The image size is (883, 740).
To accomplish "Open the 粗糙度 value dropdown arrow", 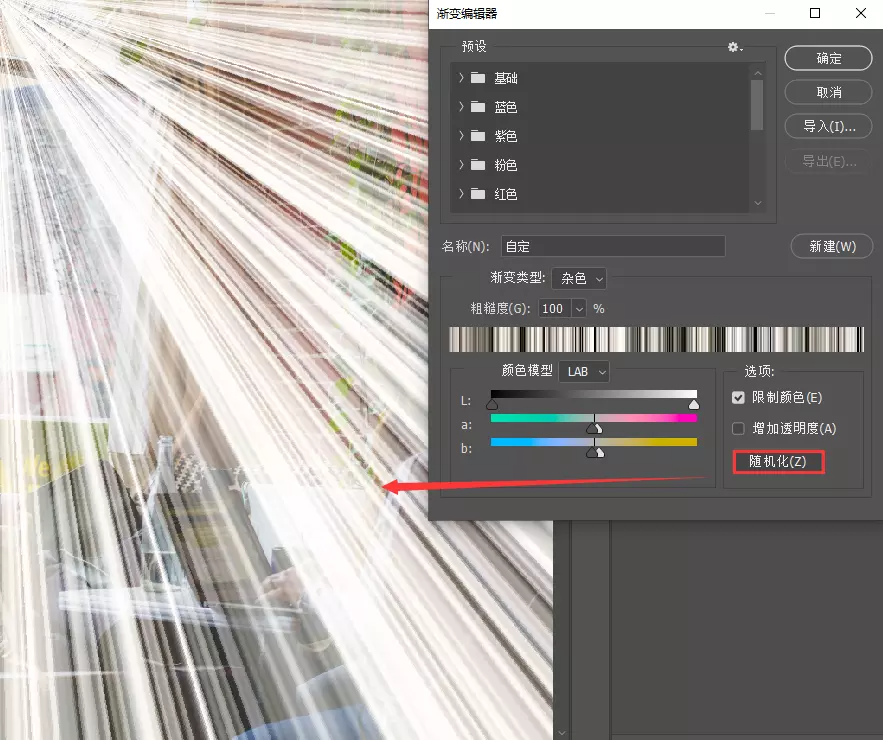I will (579, 309).
